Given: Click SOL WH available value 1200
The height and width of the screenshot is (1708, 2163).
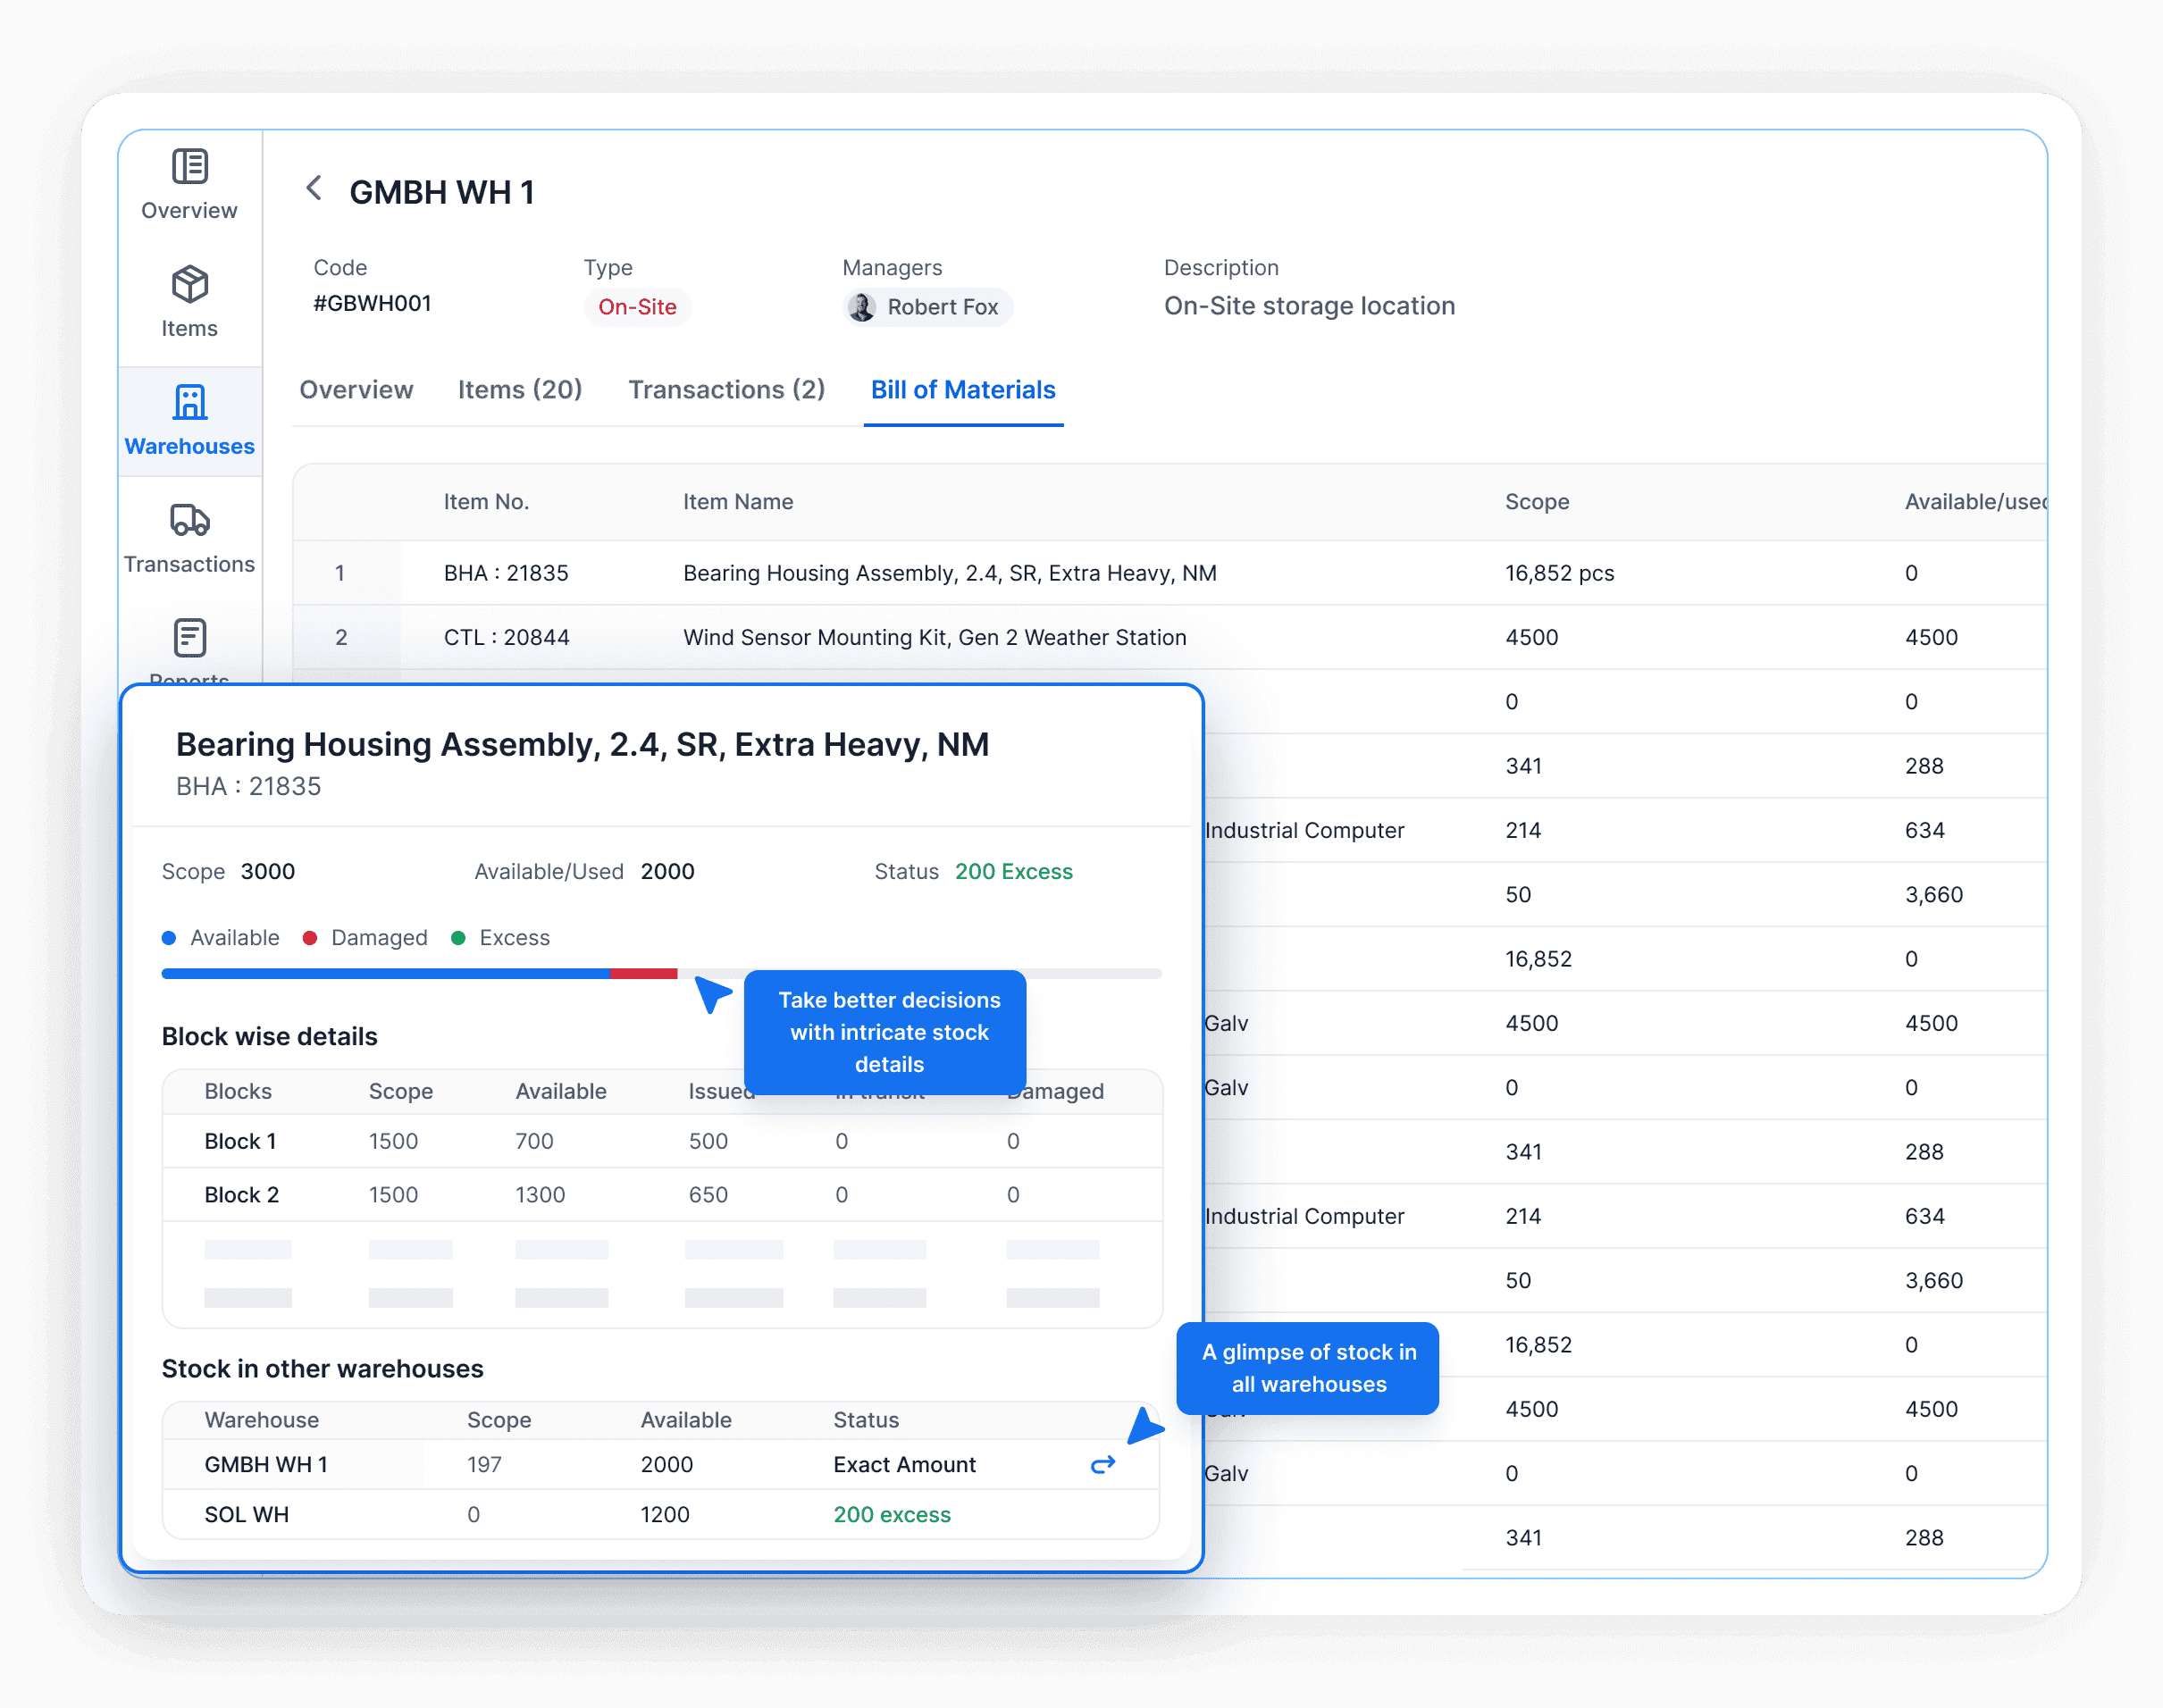Looking at the screenshot, I should (665, 1514).
